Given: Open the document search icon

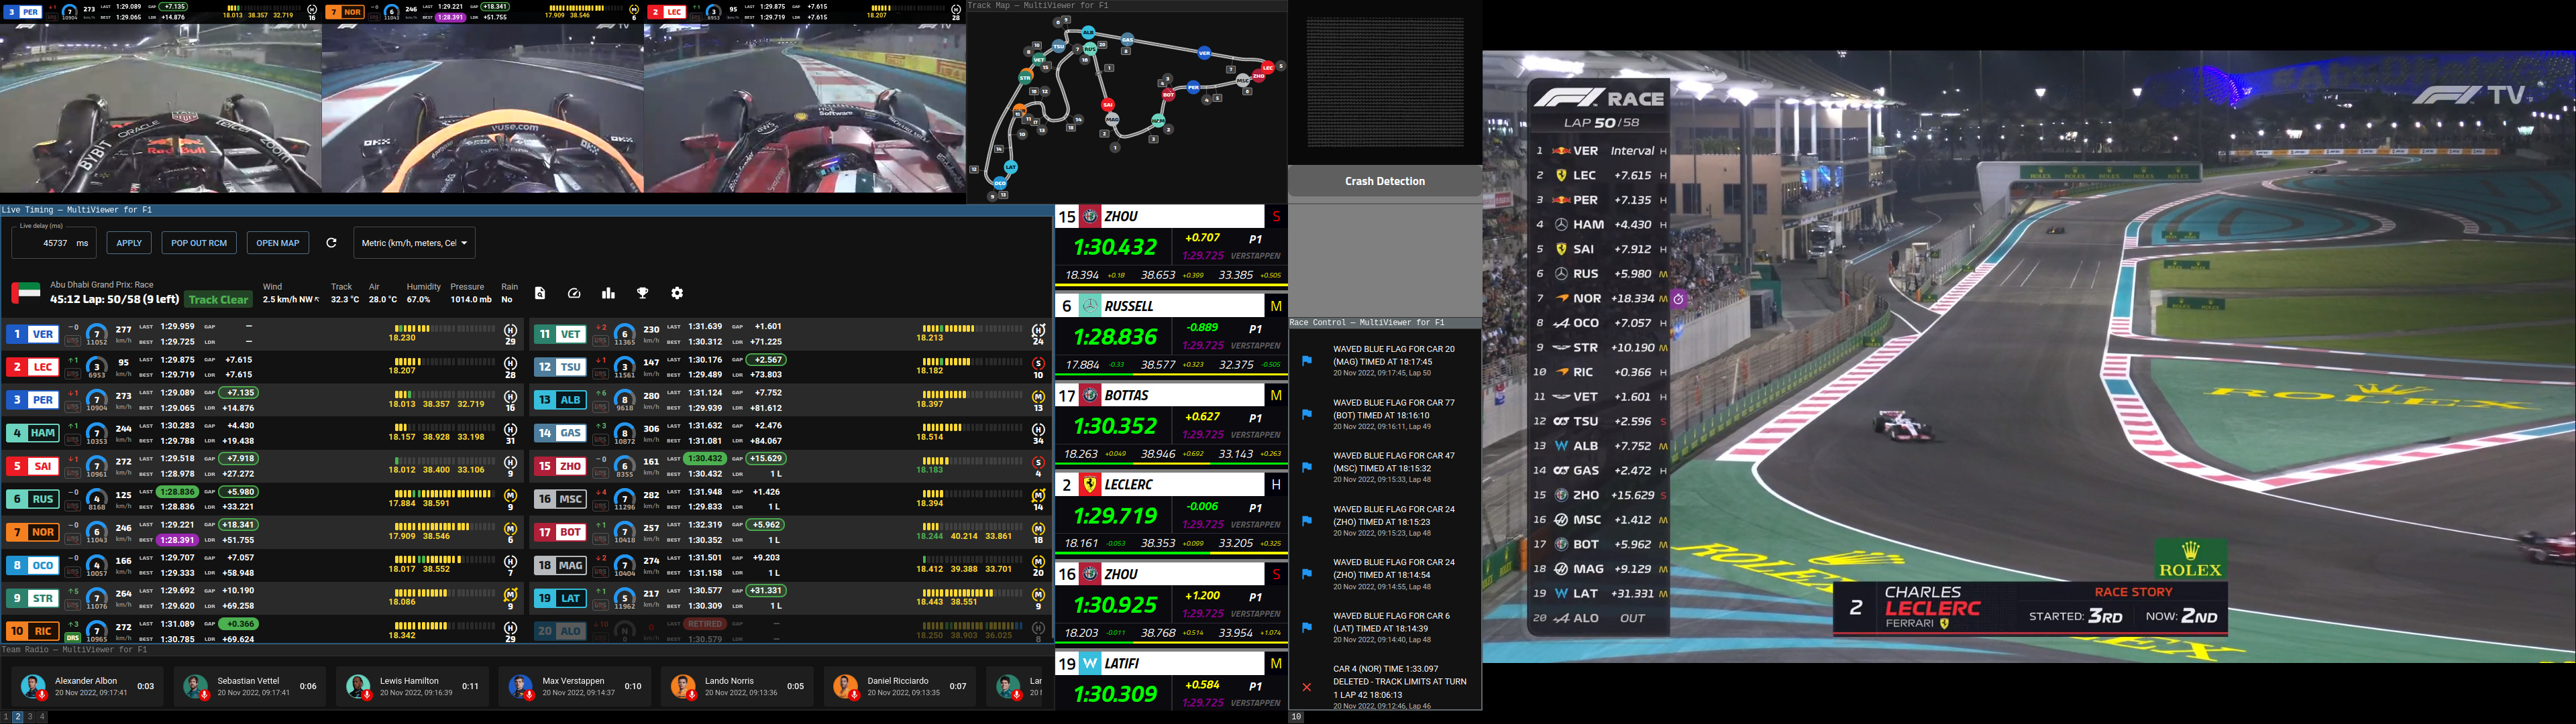Looking at the screenshot, I should click(x=540, y=293).
